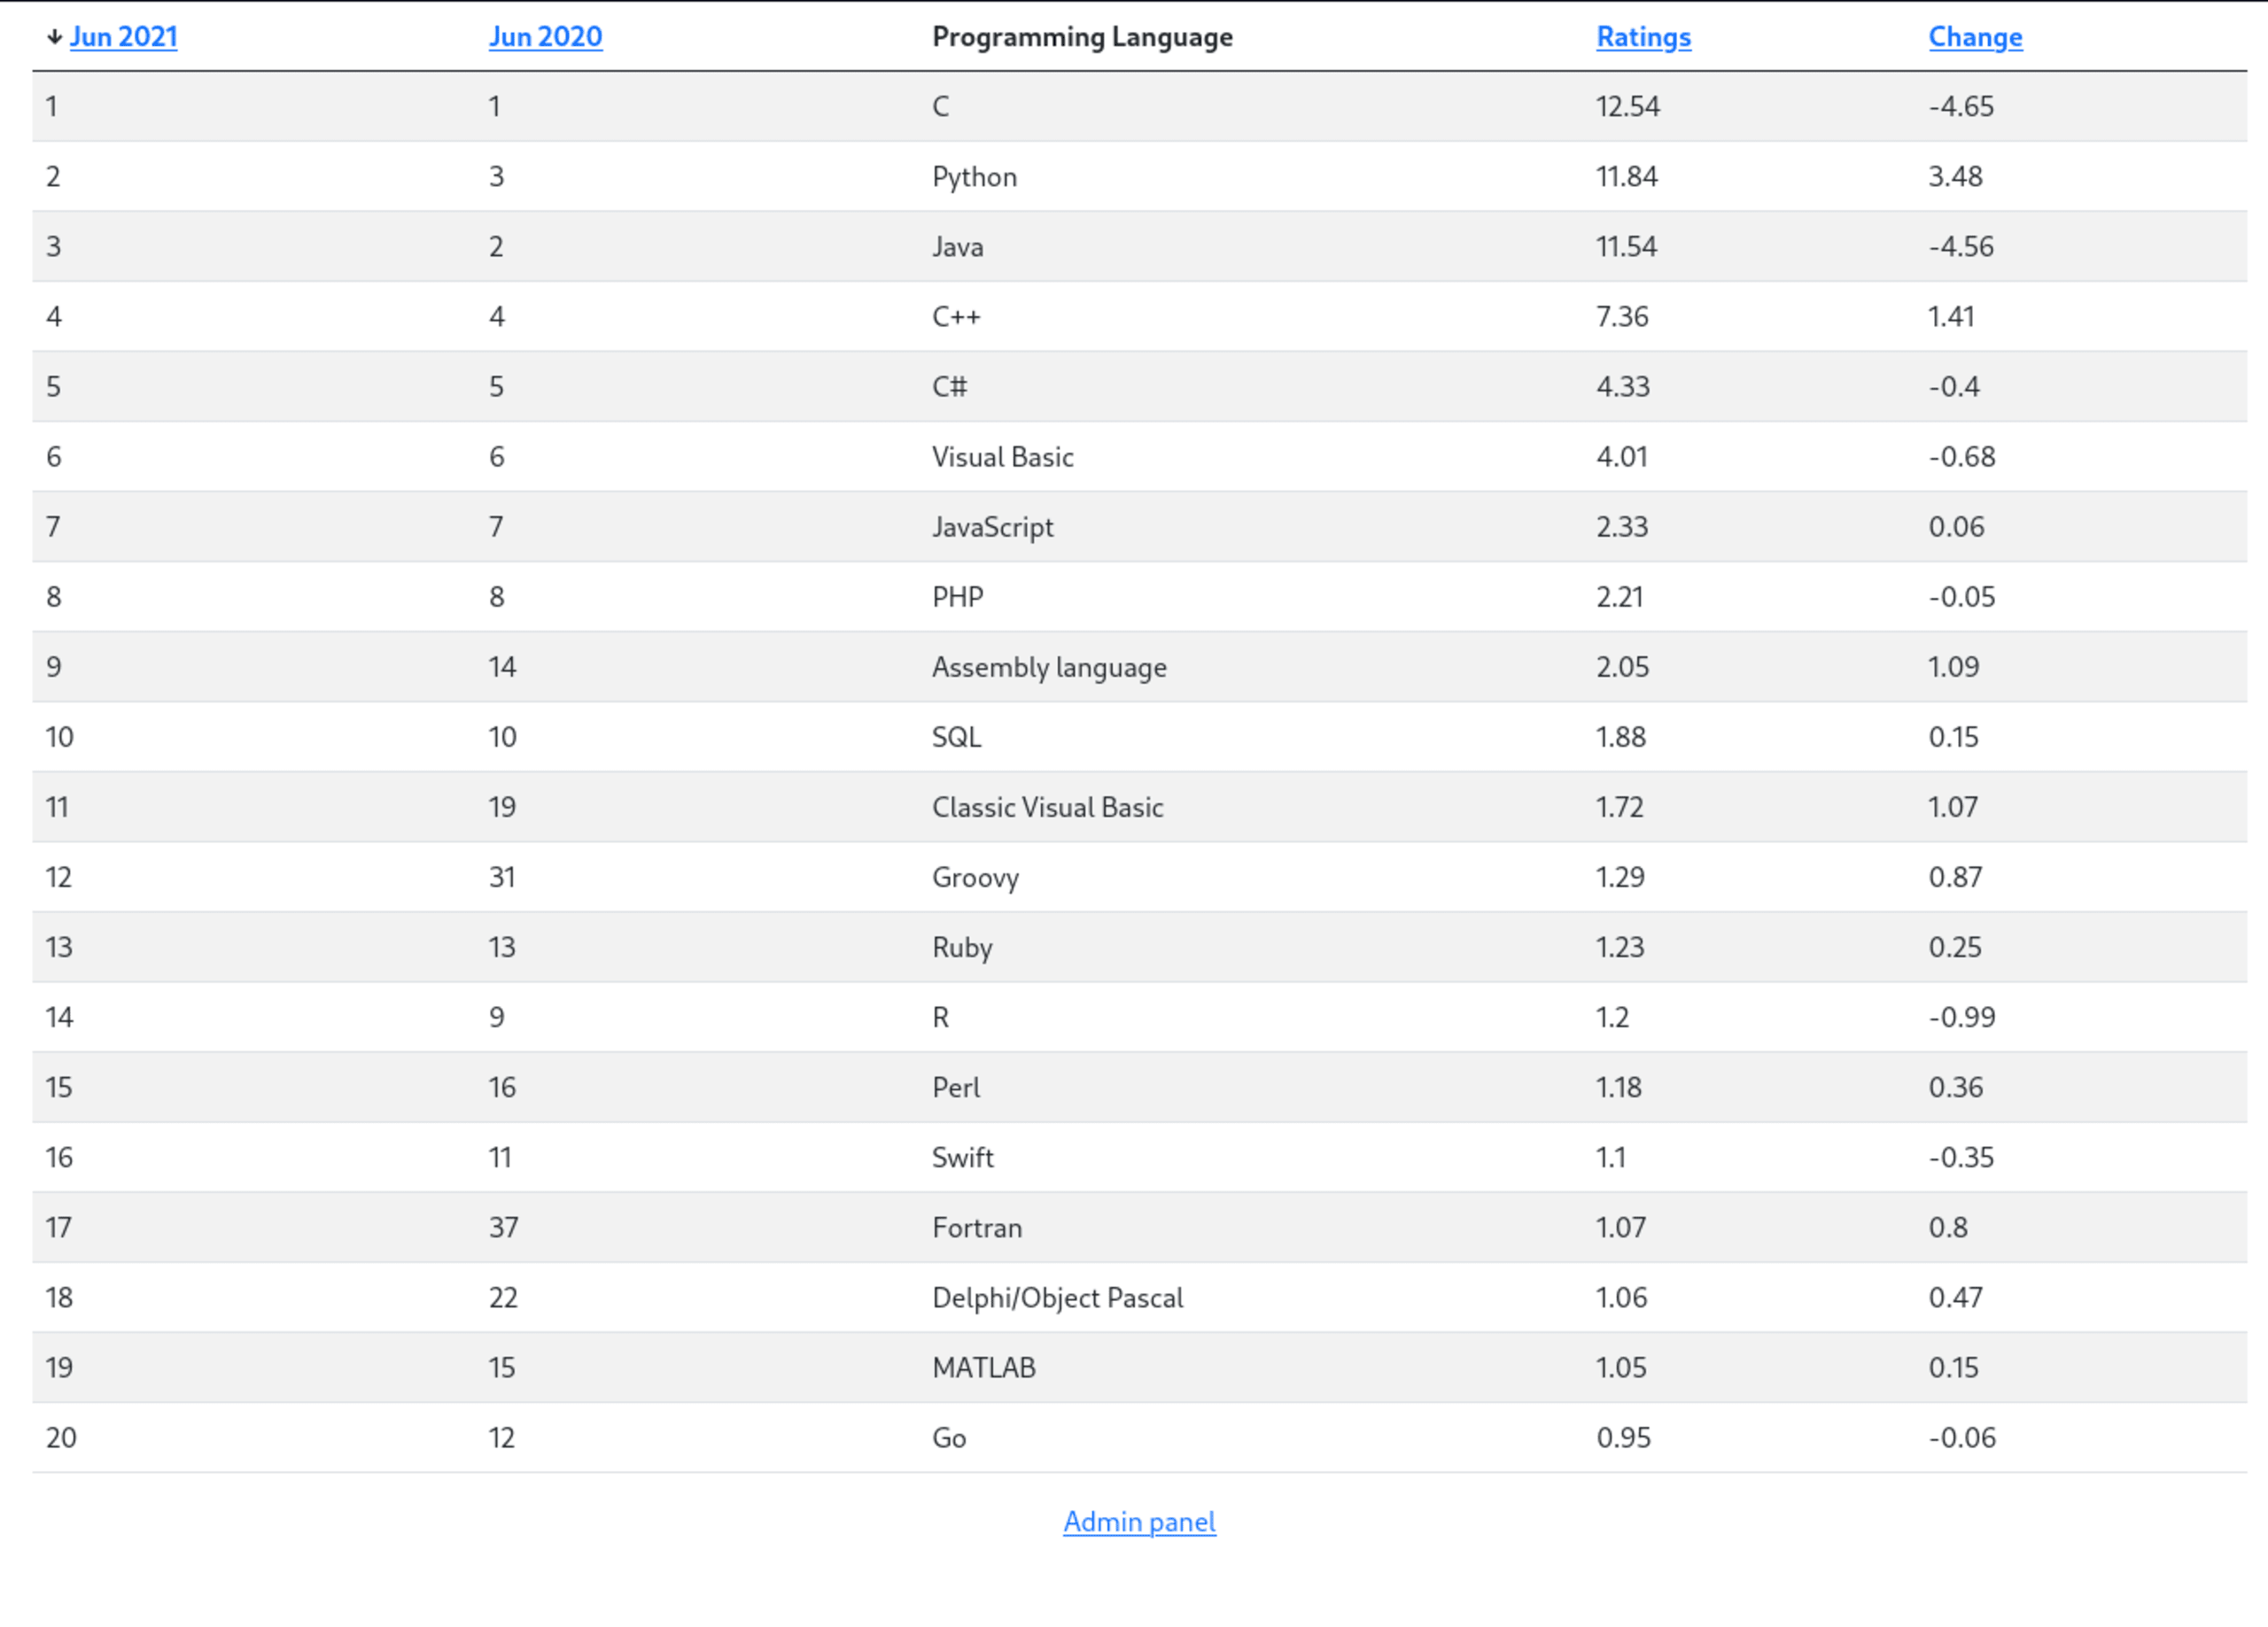2268x1627 pixels.
Task: Select the -4.56 change value for Java
Action: 1960,247
